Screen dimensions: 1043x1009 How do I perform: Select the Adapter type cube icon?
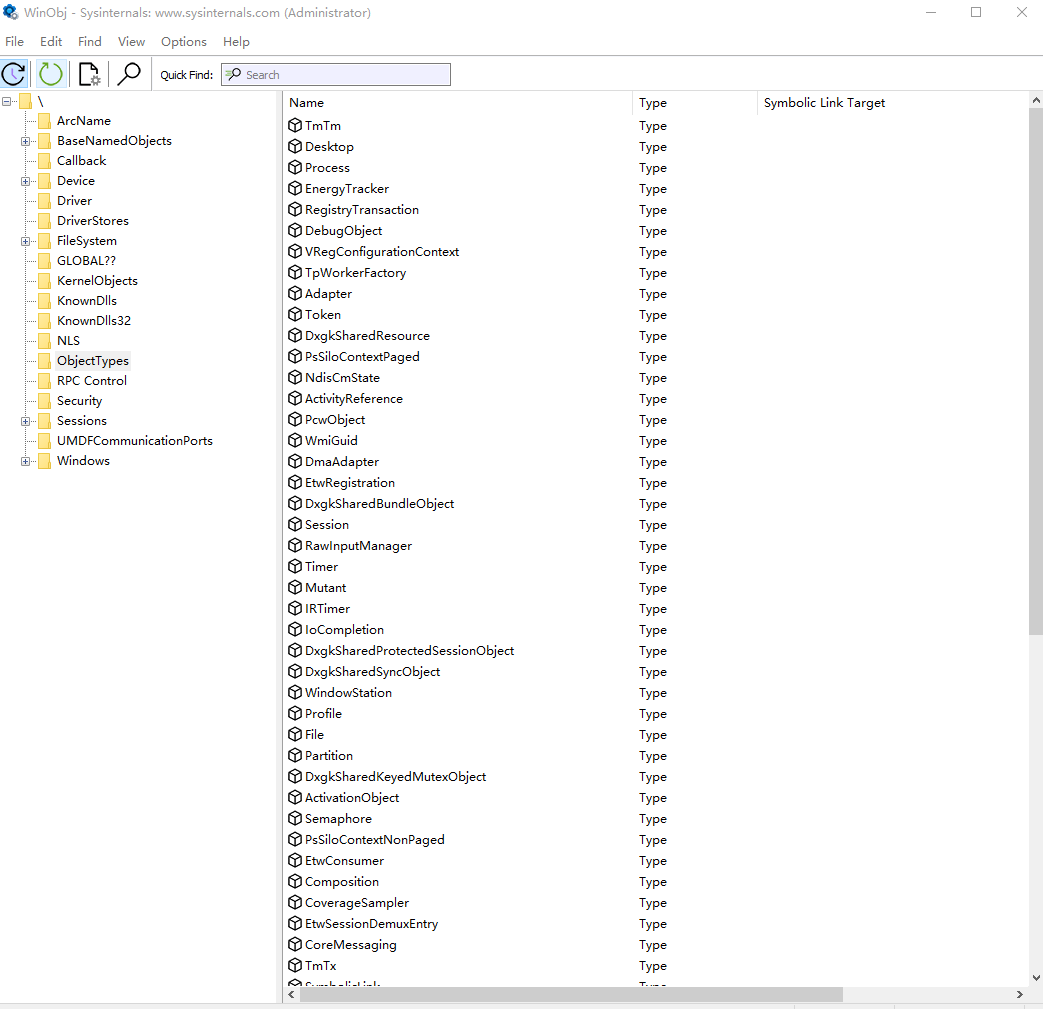click(295, 293)
